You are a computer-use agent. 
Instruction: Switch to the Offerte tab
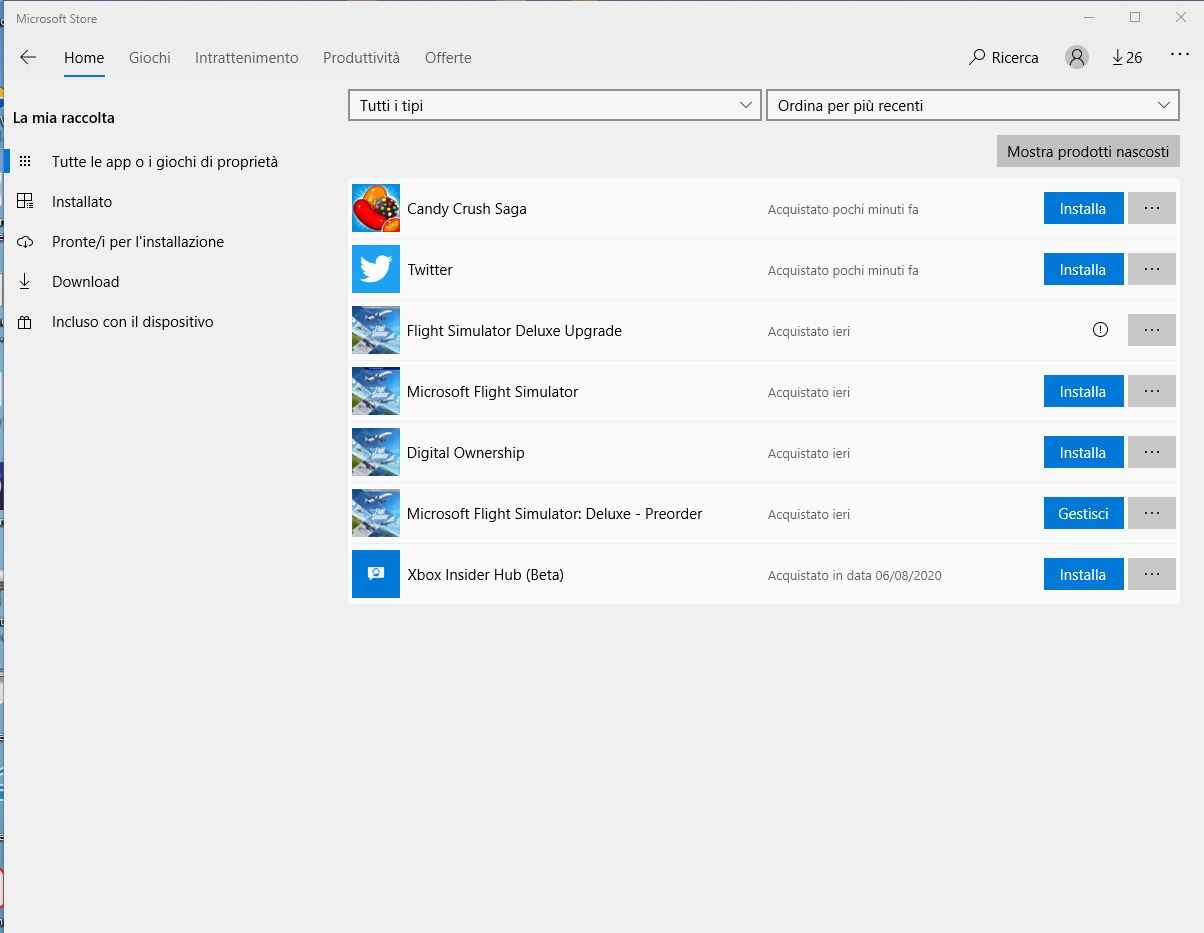(x=448, y=58)
